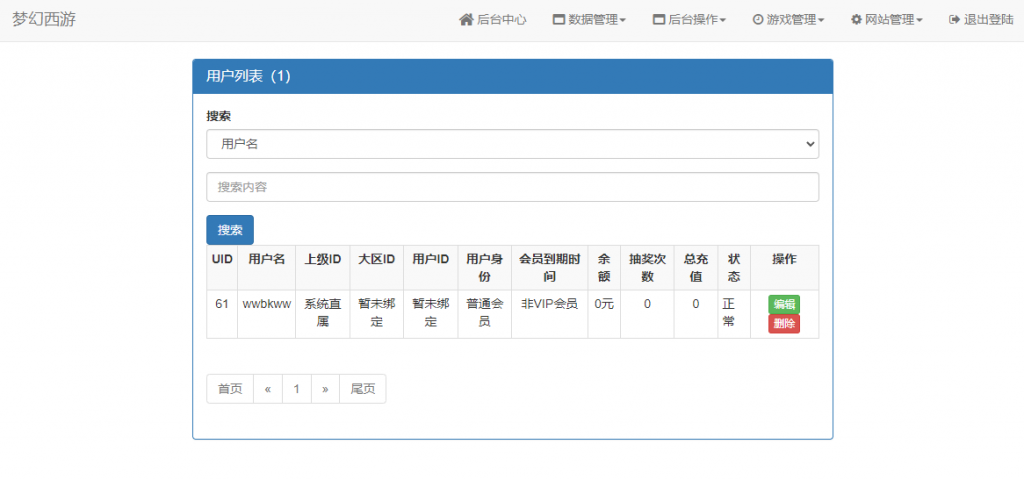Jump to 尾页 last page

pos(362,389)
